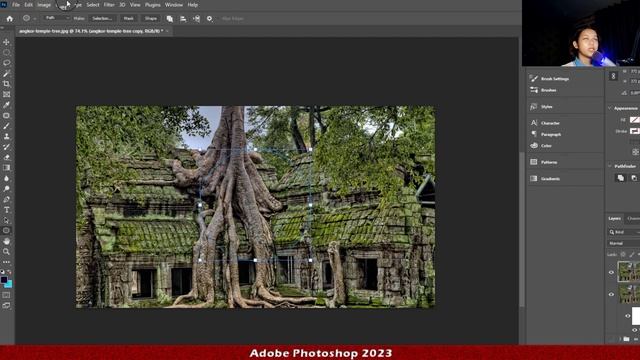Hide the top layer with eye icon
Screen dimensions: 640x360
pyautogui.click(x=611, y=272)
